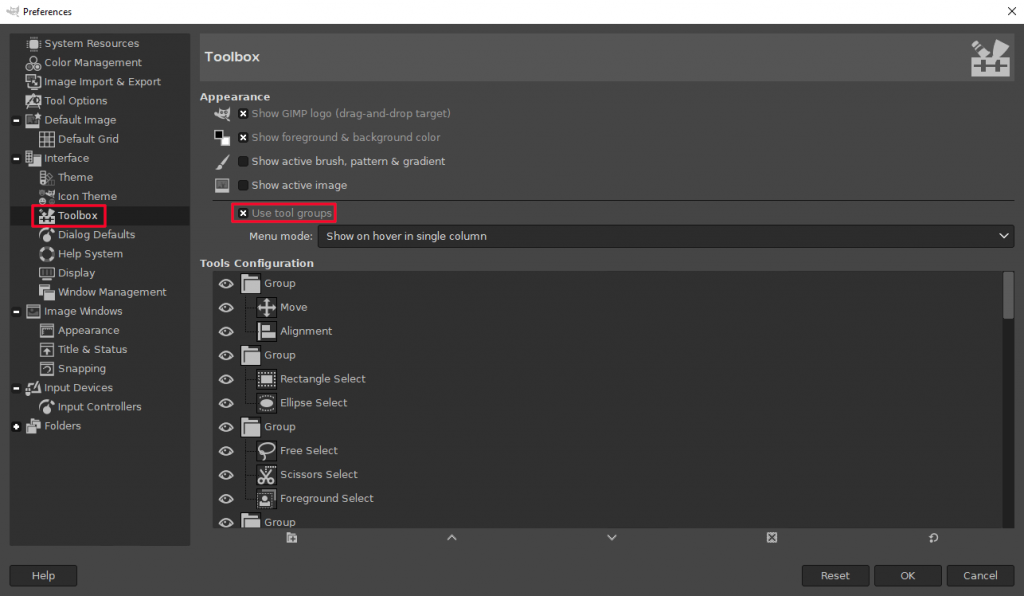Open the Toolbox preferences page

(77, 215)
